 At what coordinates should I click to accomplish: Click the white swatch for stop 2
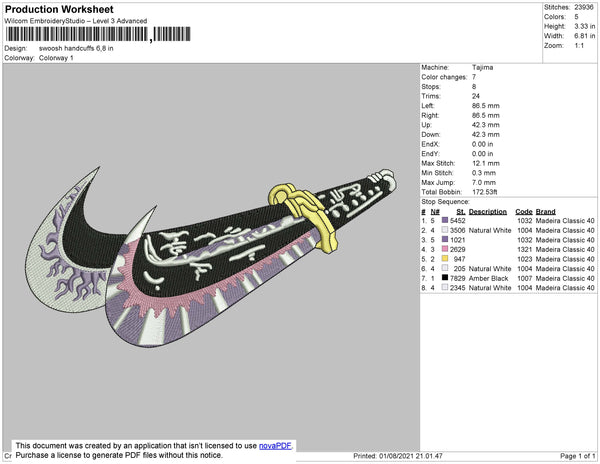445,230
